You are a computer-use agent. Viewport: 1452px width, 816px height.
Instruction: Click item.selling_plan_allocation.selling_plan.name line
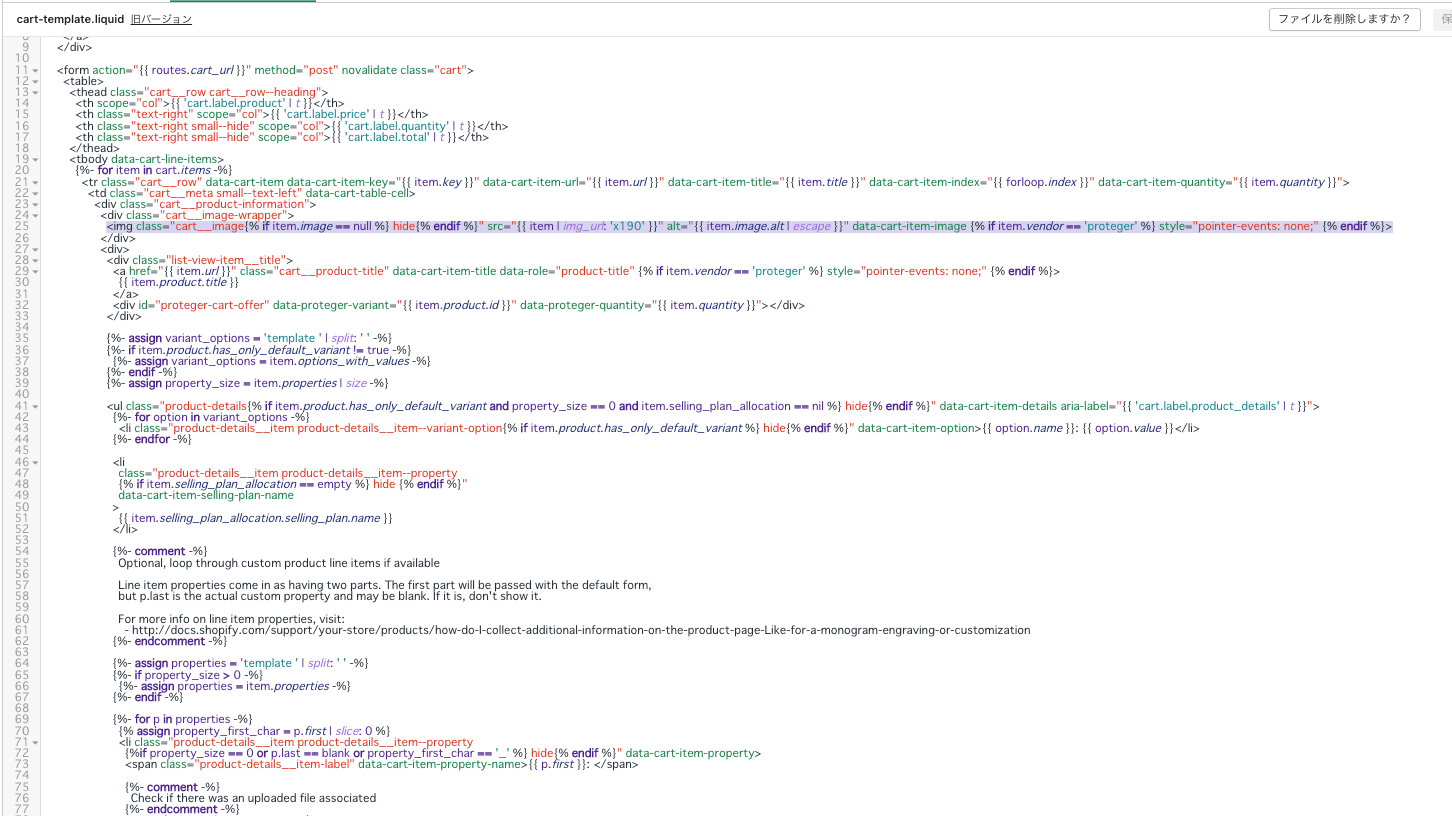tap(255, 519)
